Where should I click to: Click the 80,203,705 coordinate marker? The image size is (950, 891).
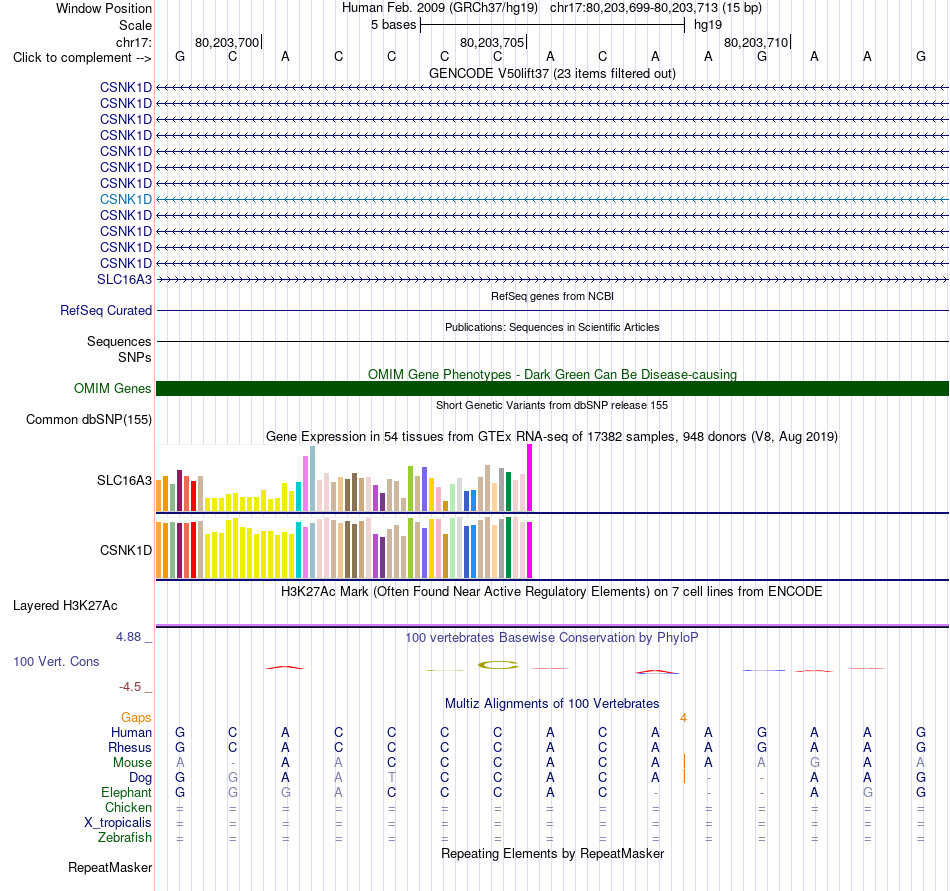(x=492, y=42)
